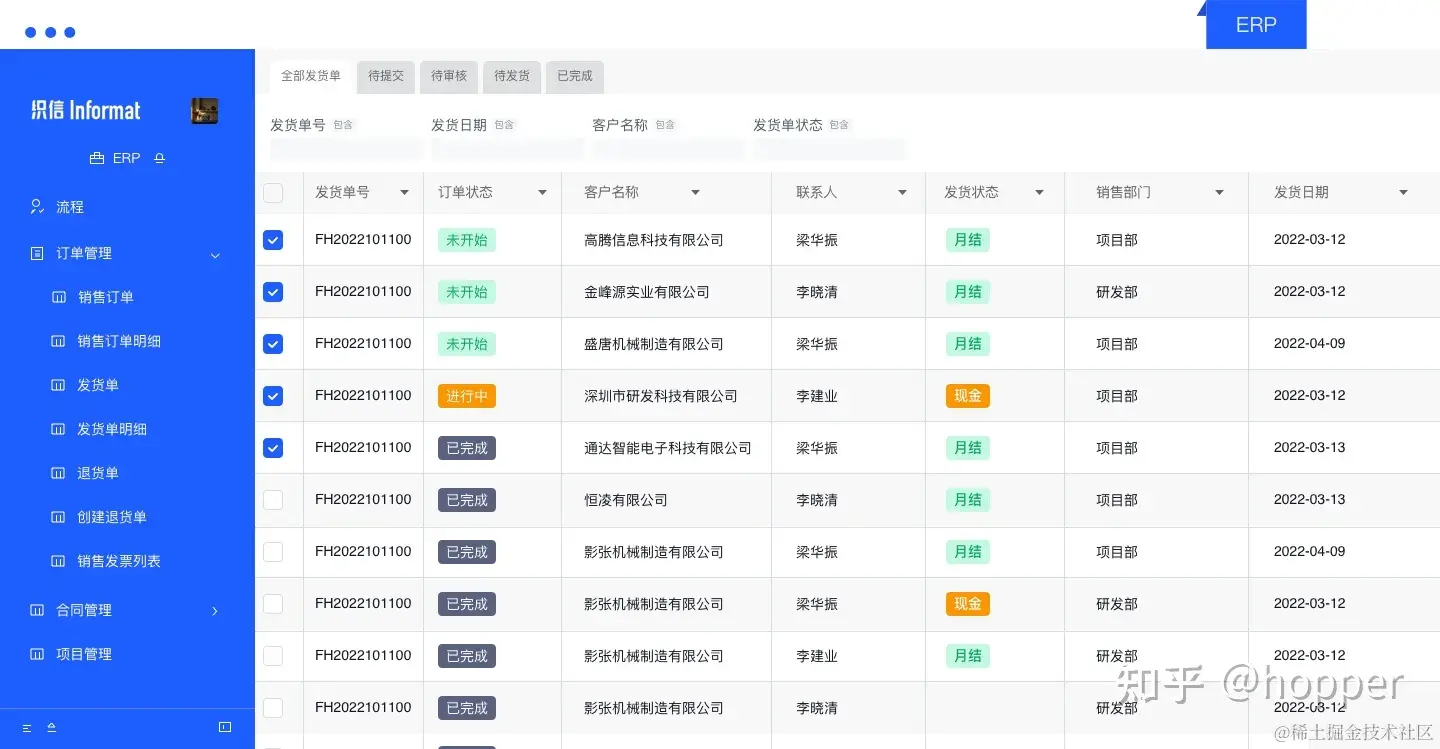Open the 订单状态 column dropdown arrow
Image resolution: width=1440 pixels, height=749 pixels.
click(x=542, y=193)
